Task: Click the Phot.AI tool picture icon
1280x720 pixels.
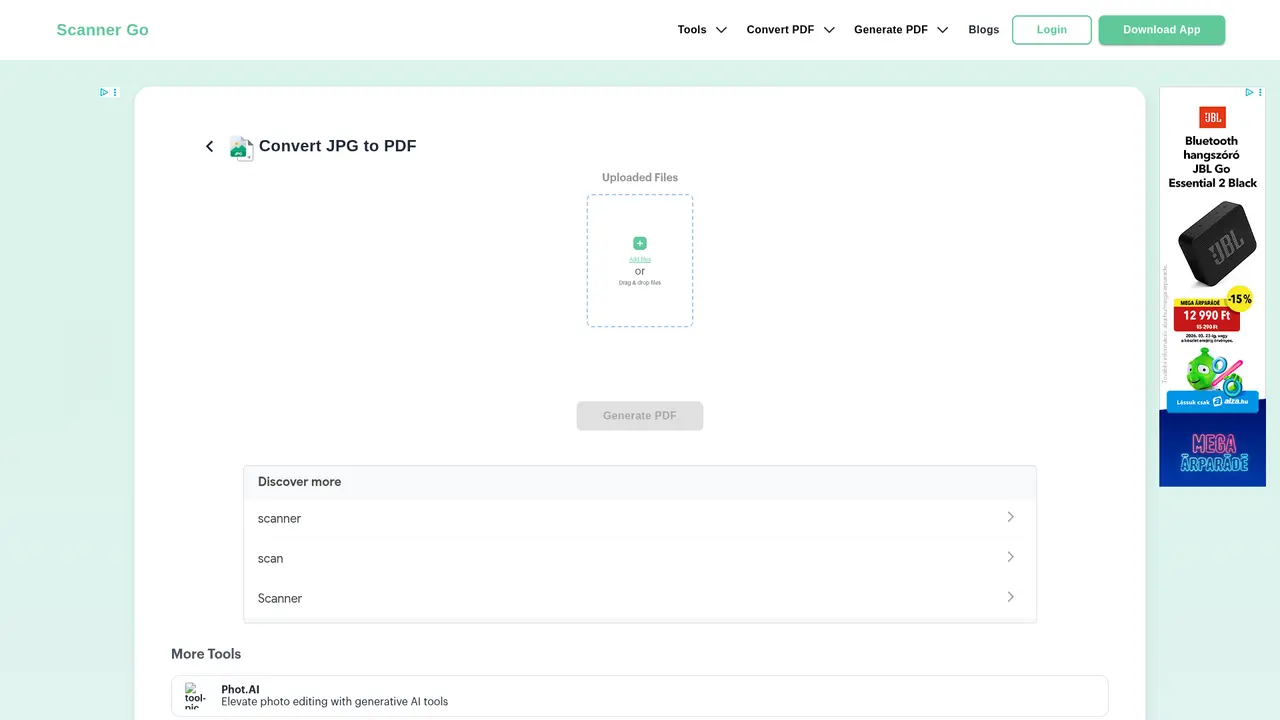Action: coord(196,696)
